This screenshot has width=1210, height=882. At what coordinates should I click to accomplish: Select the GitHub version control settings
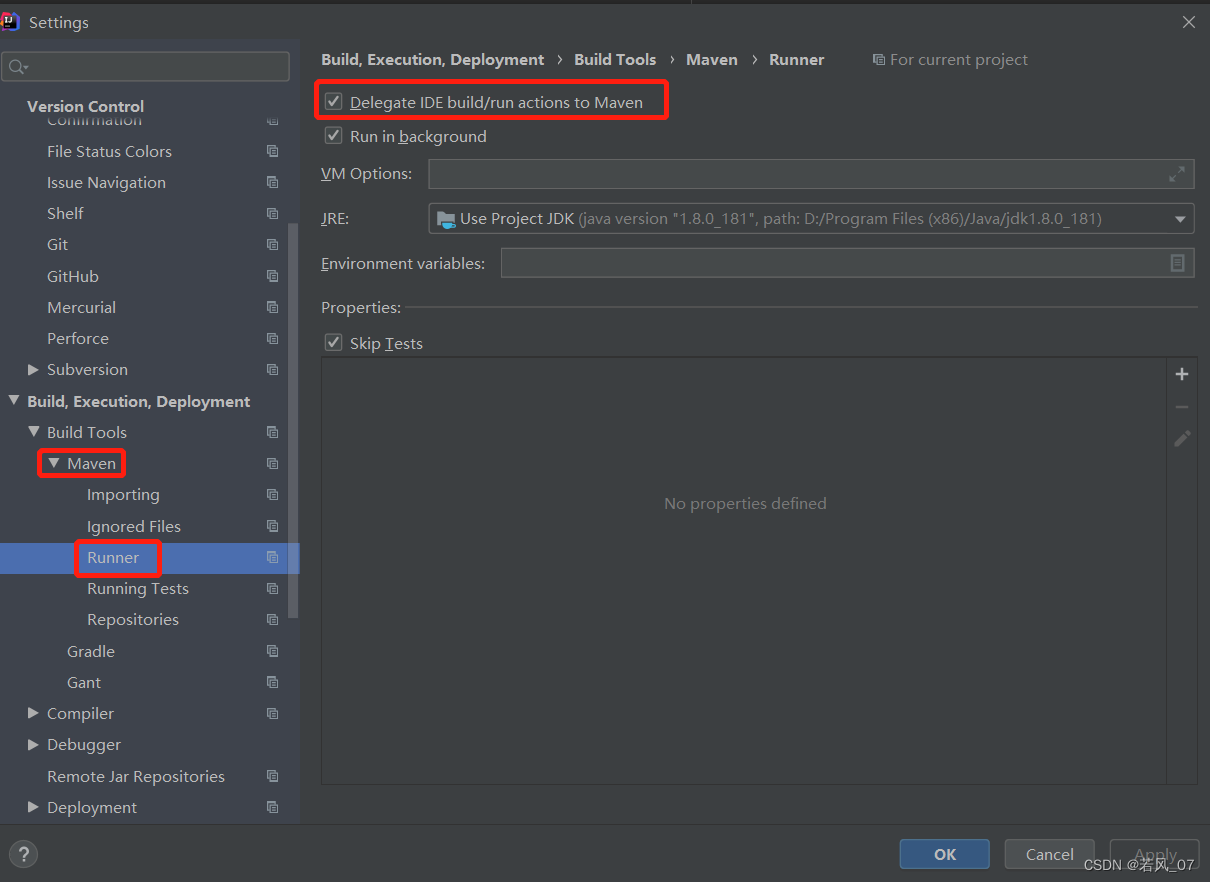tap(73, 276)
